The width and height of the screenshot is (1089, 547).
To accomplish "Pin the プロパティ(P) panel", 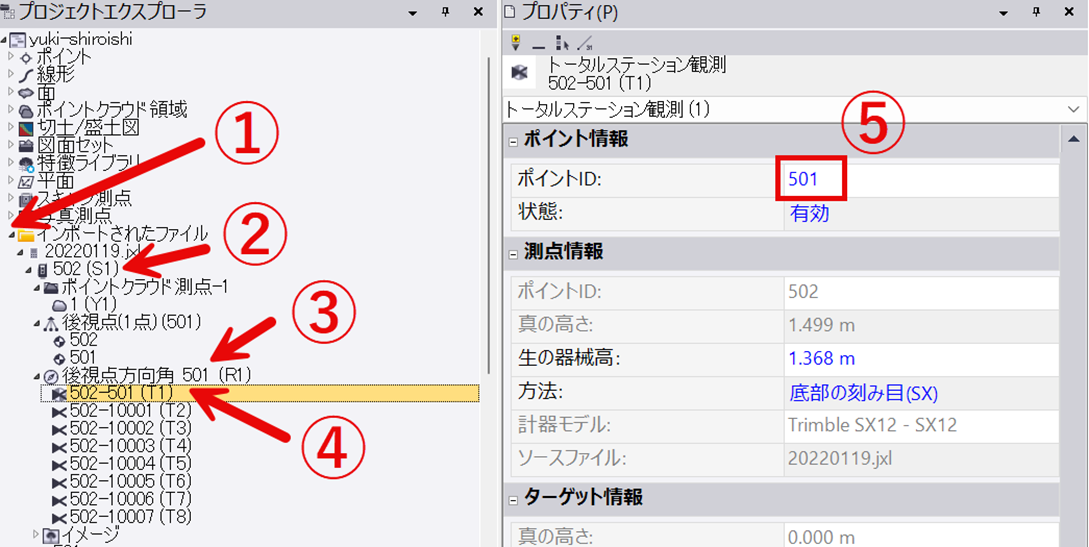I will [1036, 12].
